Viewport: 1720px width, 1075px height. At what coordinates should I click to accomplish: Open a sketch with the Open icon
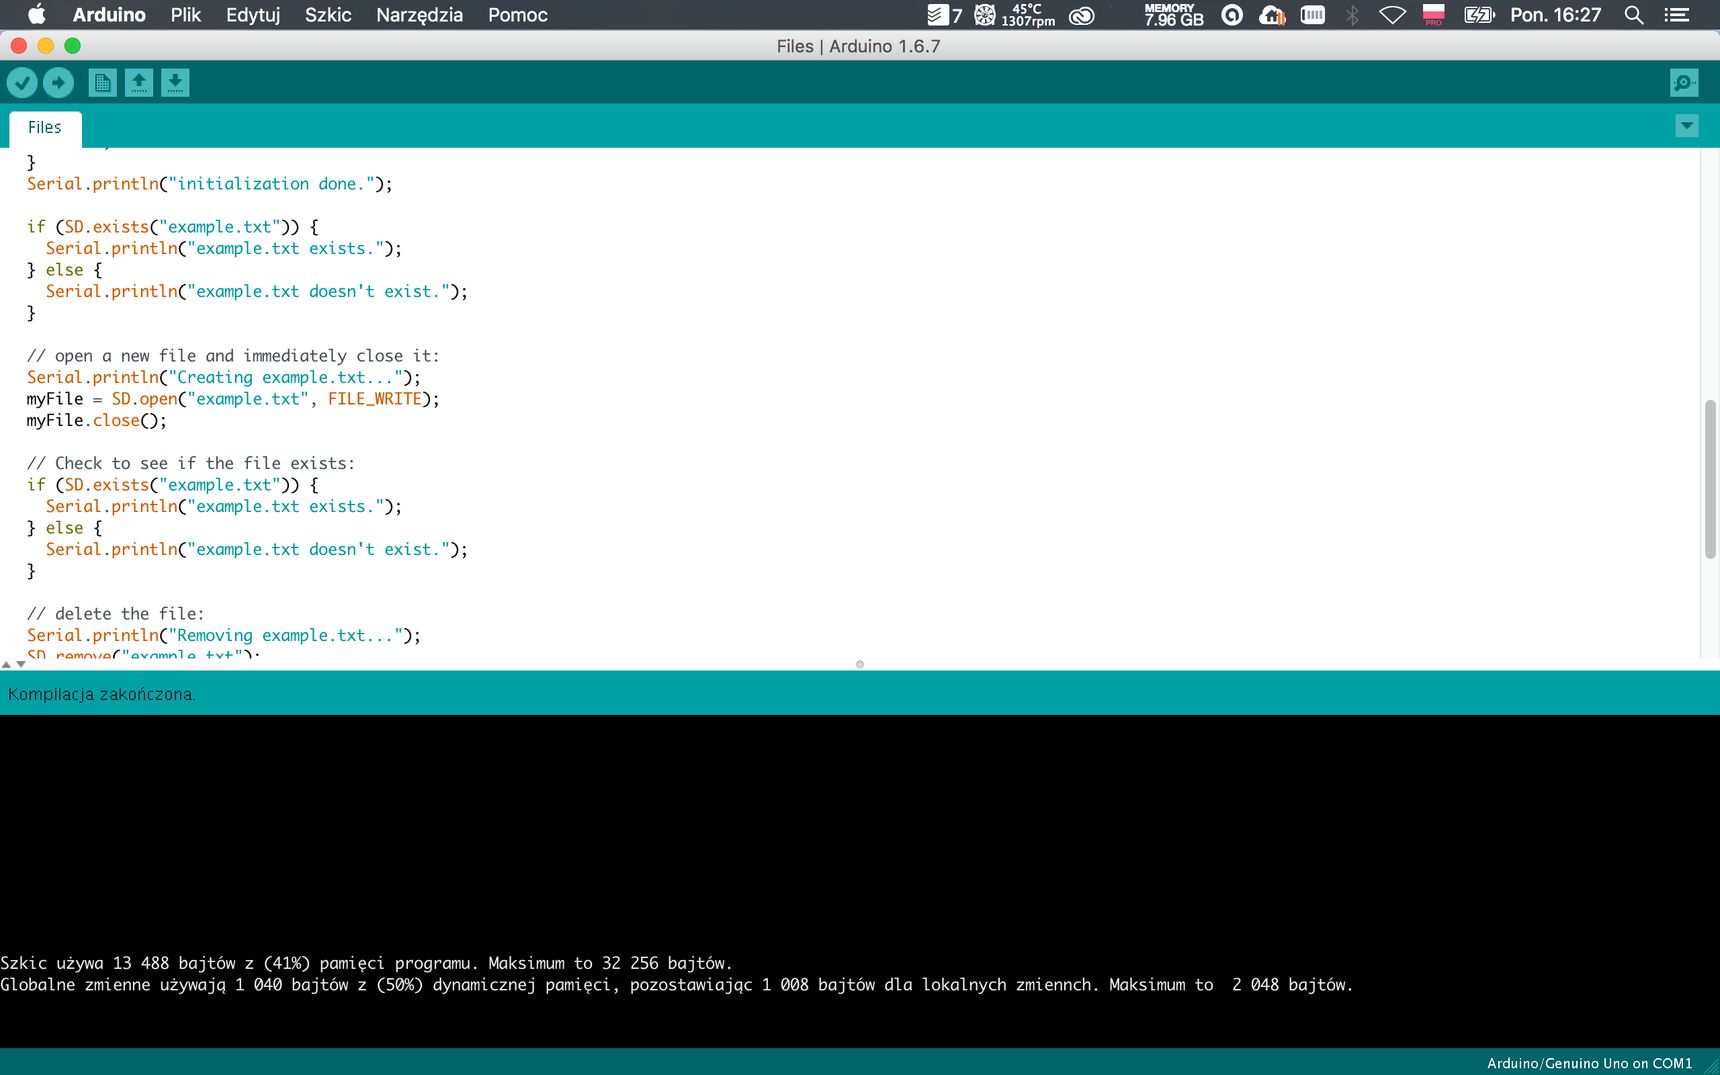tap(139, 82)
